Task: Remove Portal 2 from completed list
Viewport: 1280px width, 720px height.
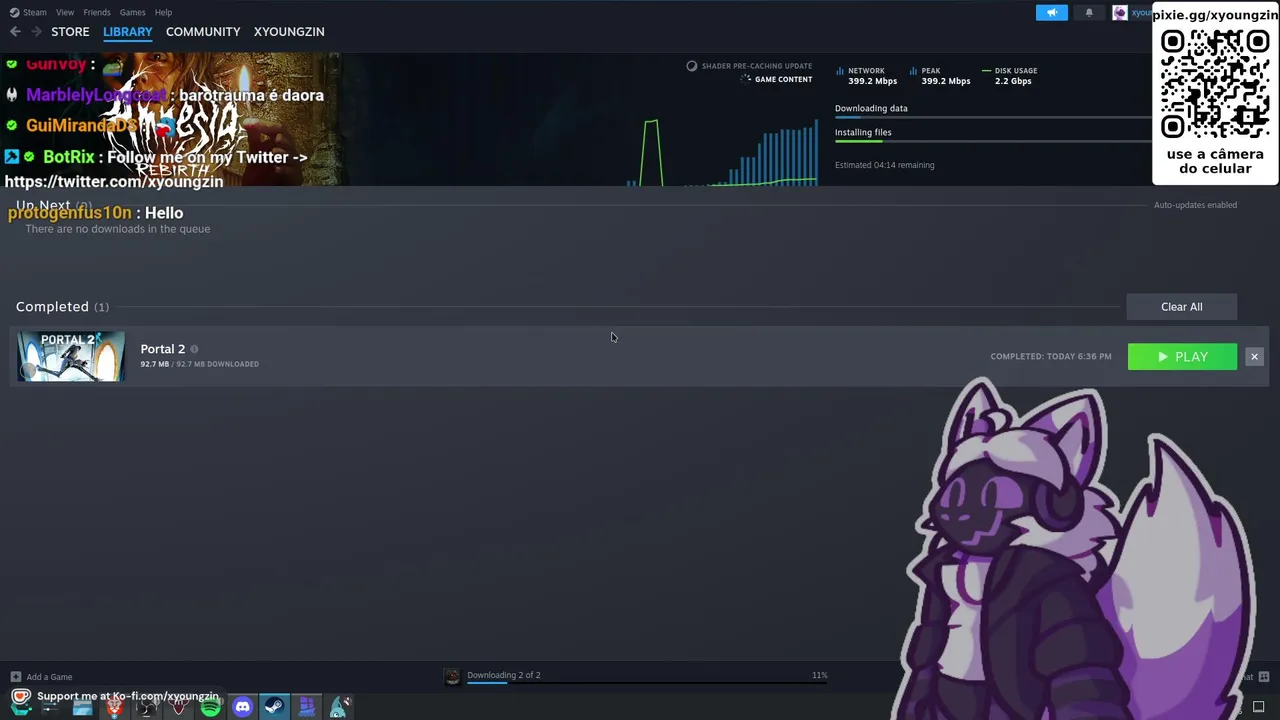Action: (x=1254, y=357)
